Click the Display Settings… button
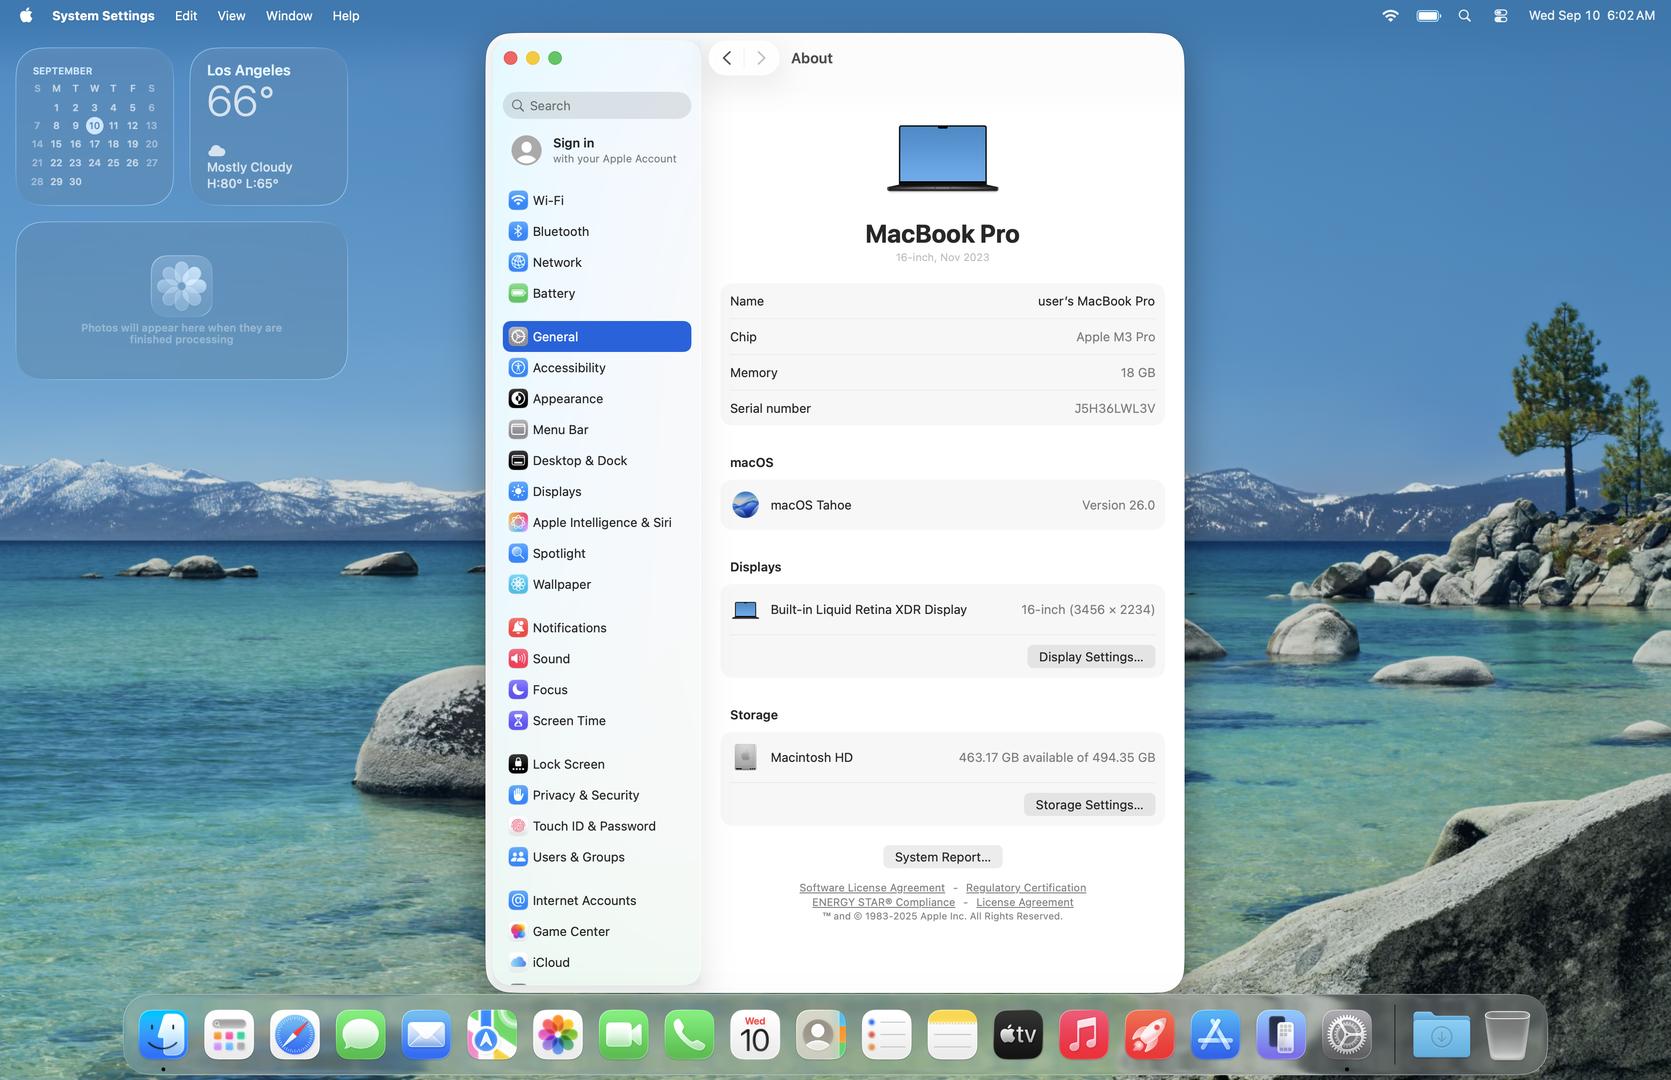 pyautogui.click(x=1091, y=657)
